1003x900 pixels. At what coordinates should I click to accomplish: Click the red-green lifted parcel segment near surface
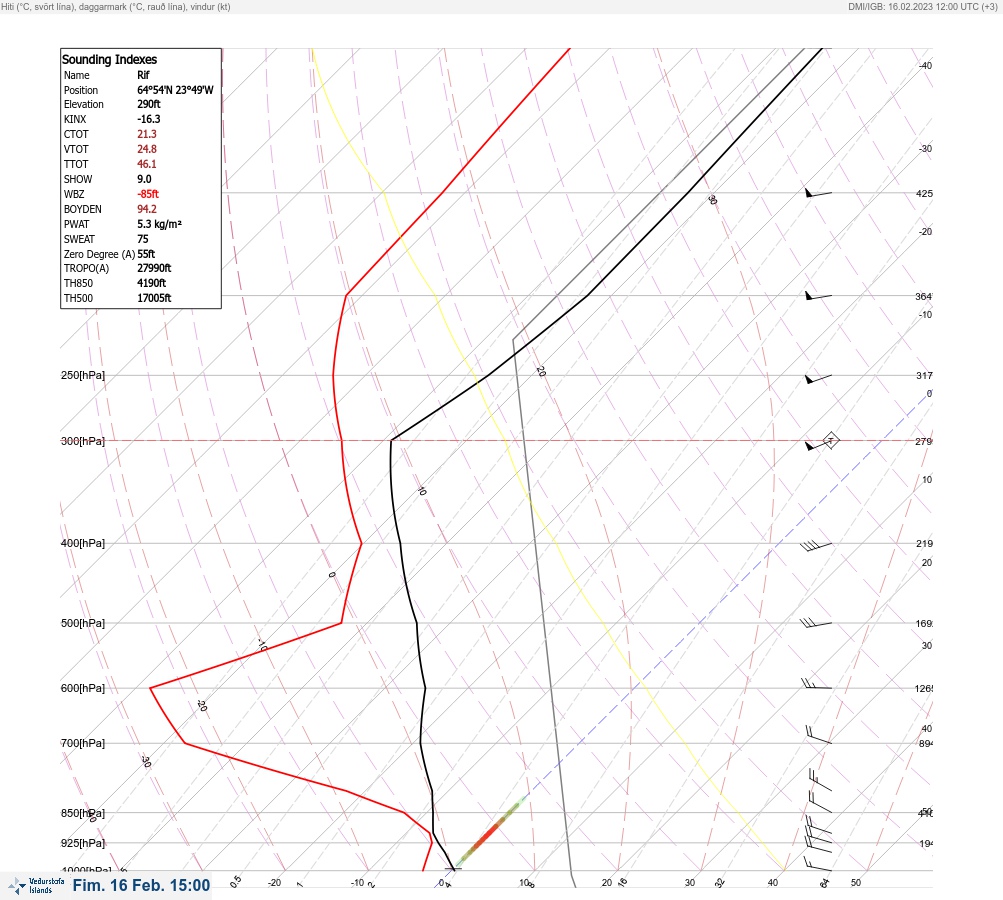point(491,832)
